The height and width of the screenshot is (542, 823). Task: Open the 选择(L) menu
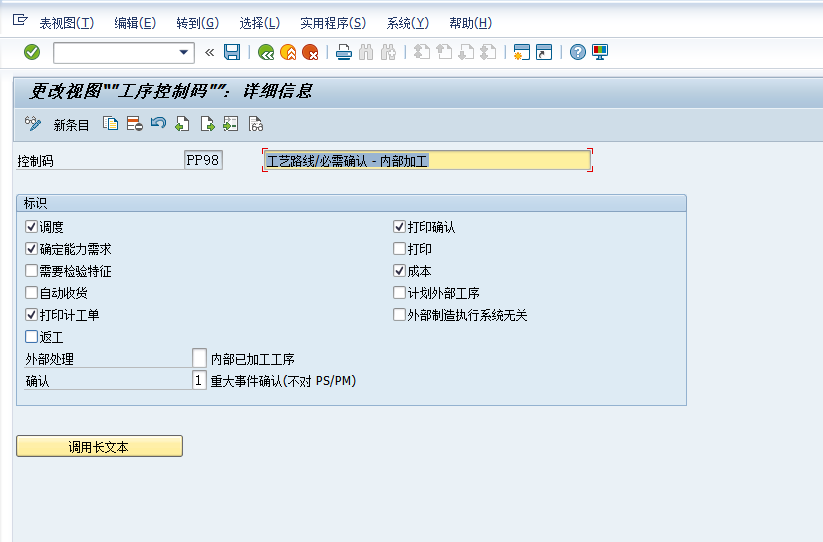[x=259, y=23]
